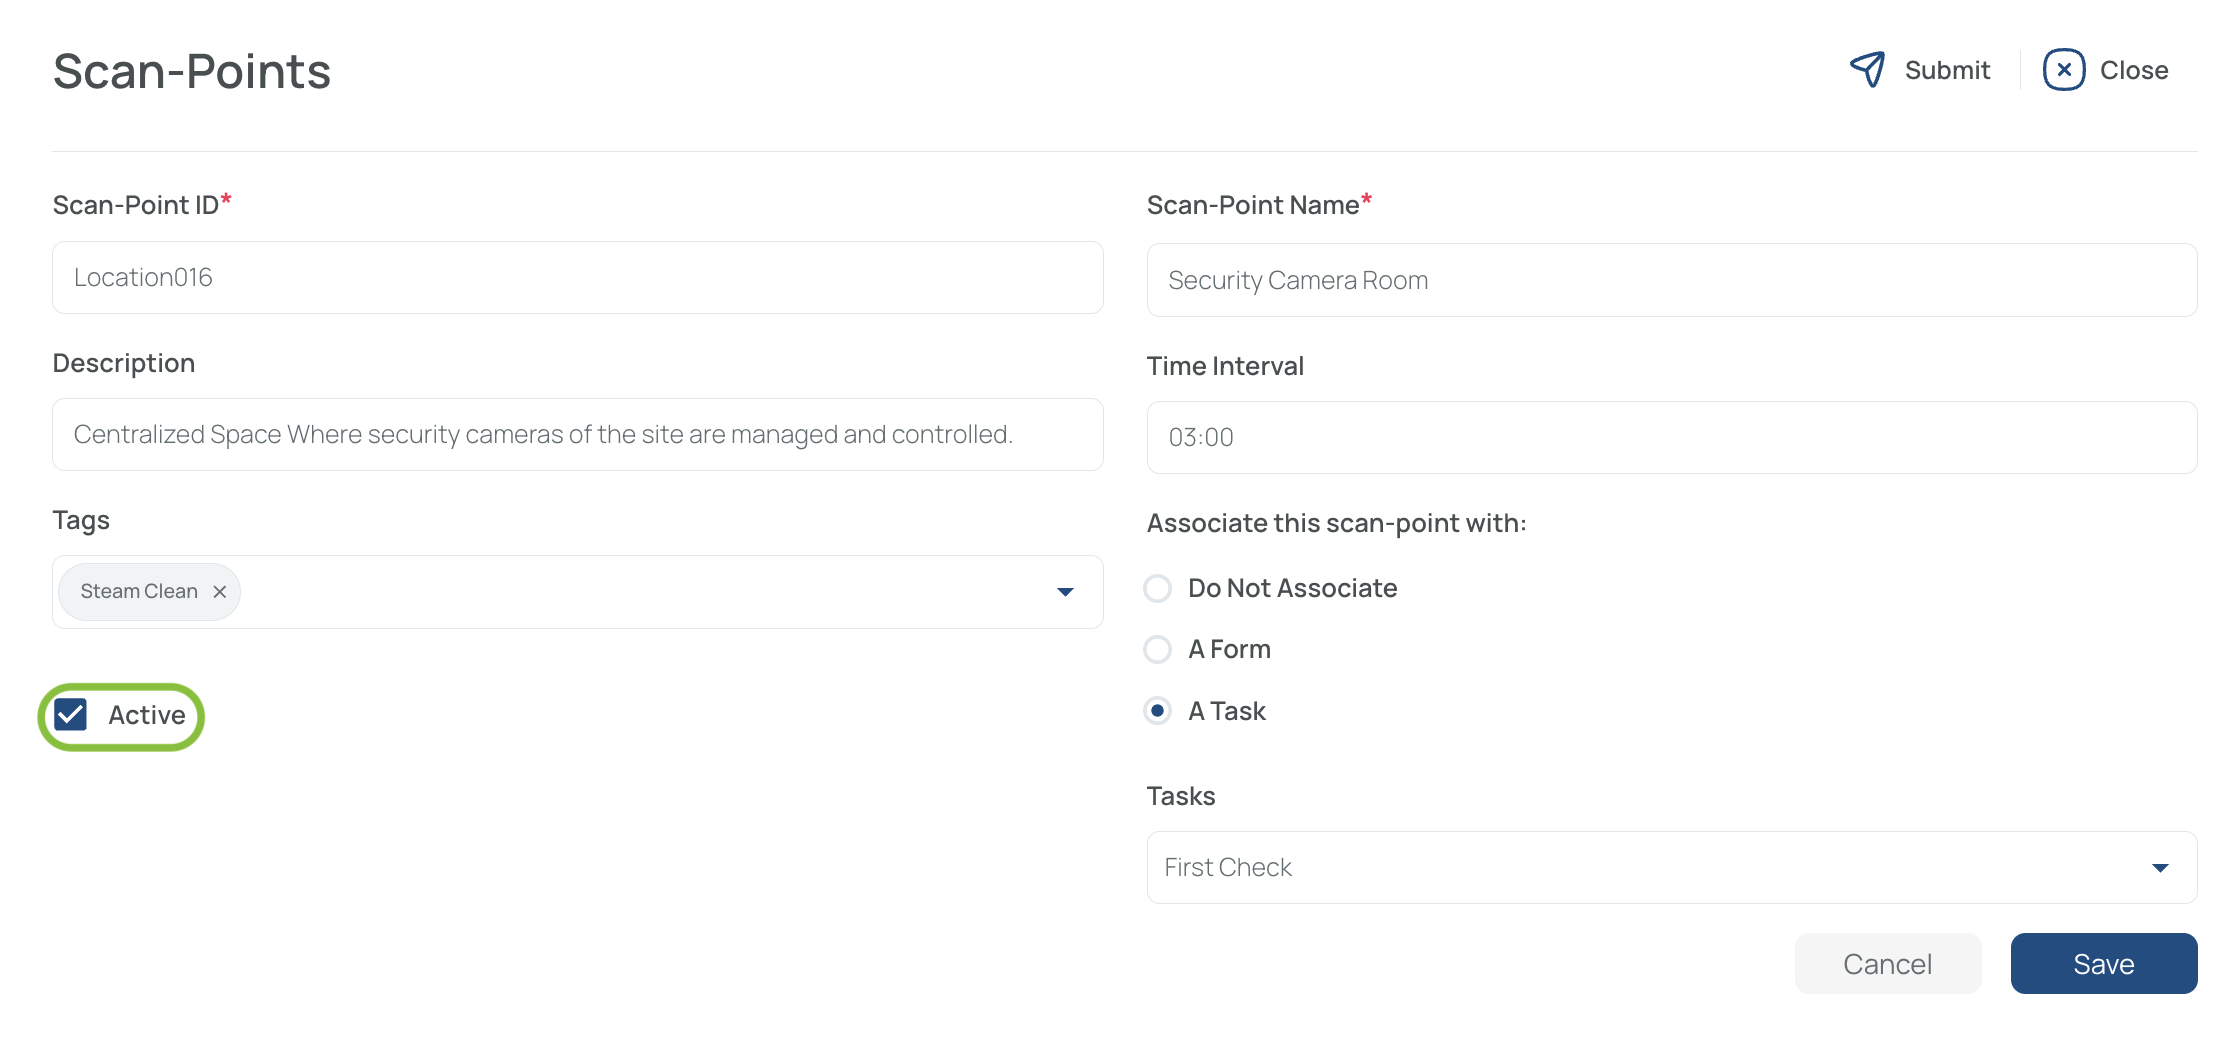Click the Close circled-X icon
This screenshot has height=1038, width=2238.
[2063, 70]
